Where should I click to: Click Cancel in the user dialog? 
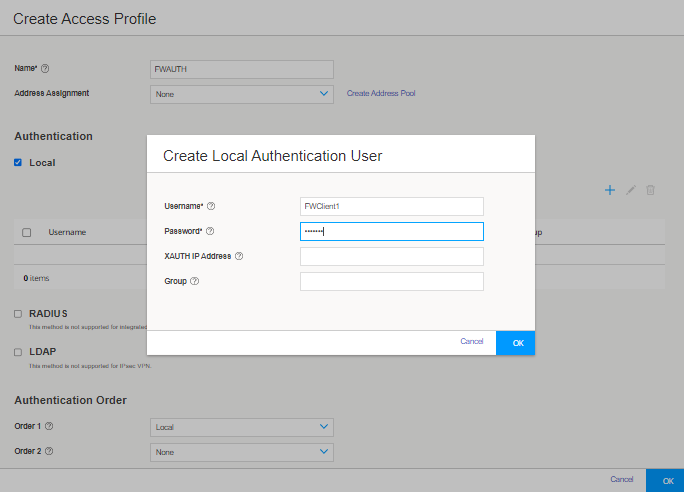tap(471, 342)
